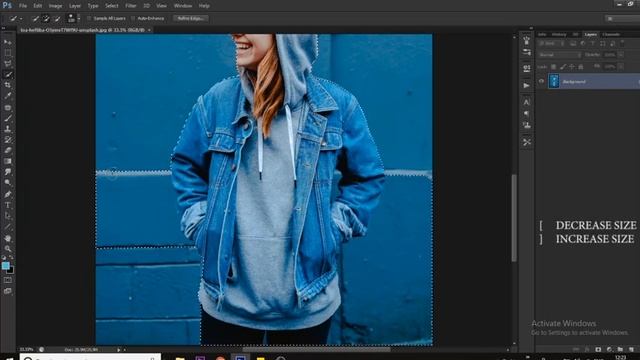Select the Quick Selection tool in toolbox
The width and height of the screenshot is (640, 360).
tap(8, 74)
